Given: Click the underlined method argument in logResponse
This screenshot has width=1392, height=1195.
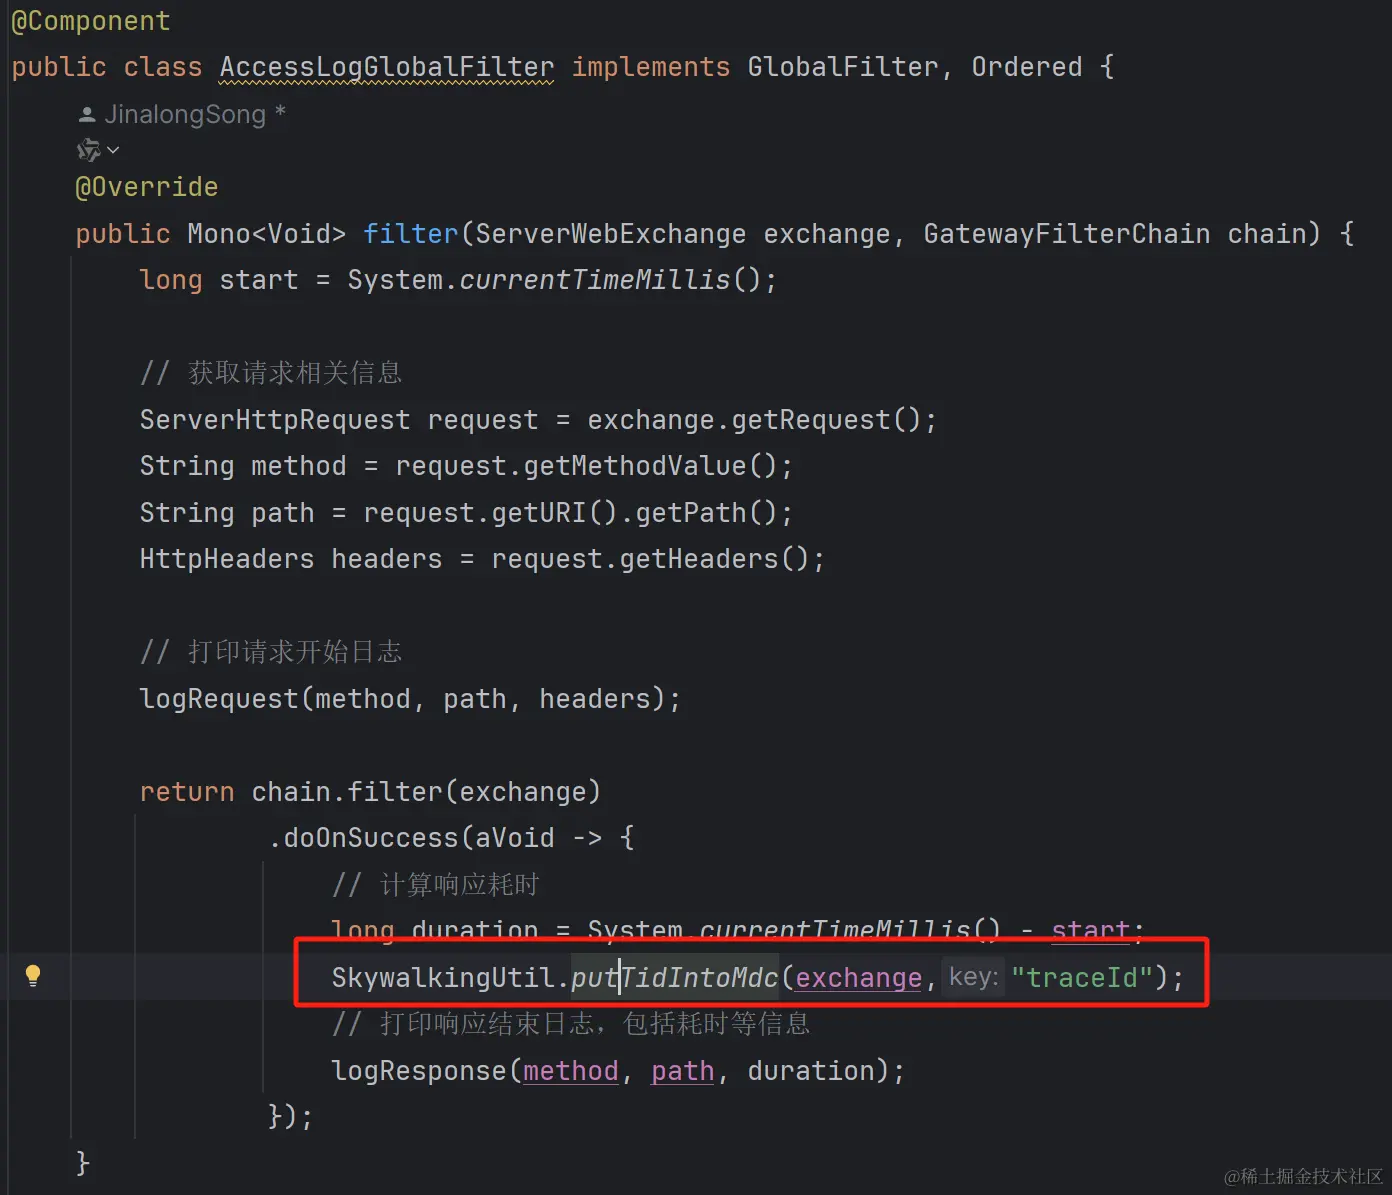Looking at the screenshot, I should [570, 1070].
